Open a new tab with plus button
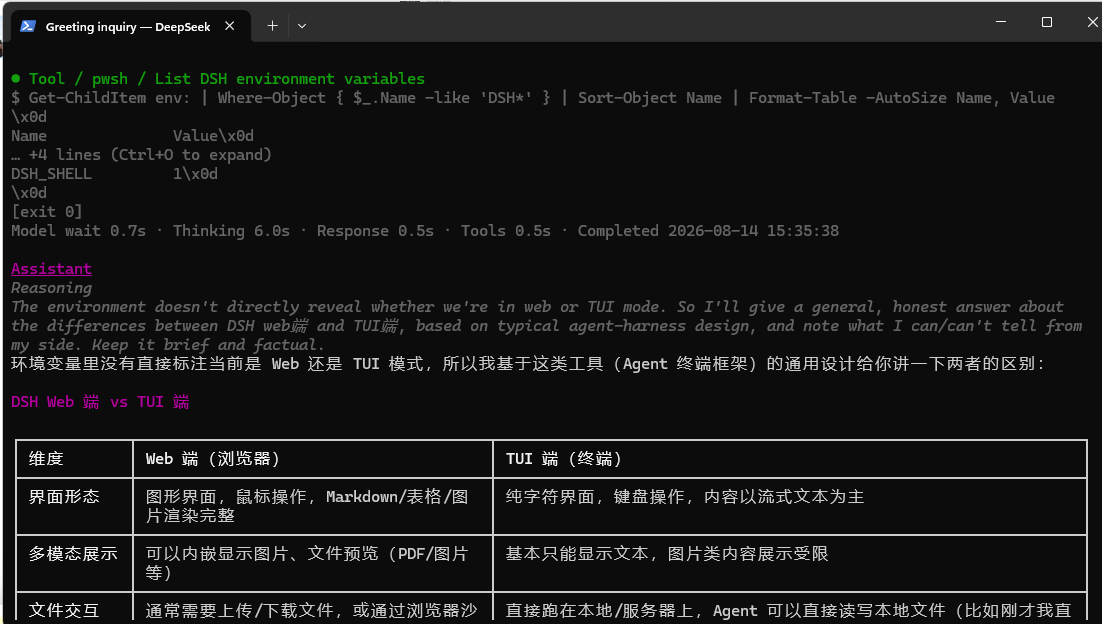This screenshot has width=1102, height=624. [x=273, y=26]
